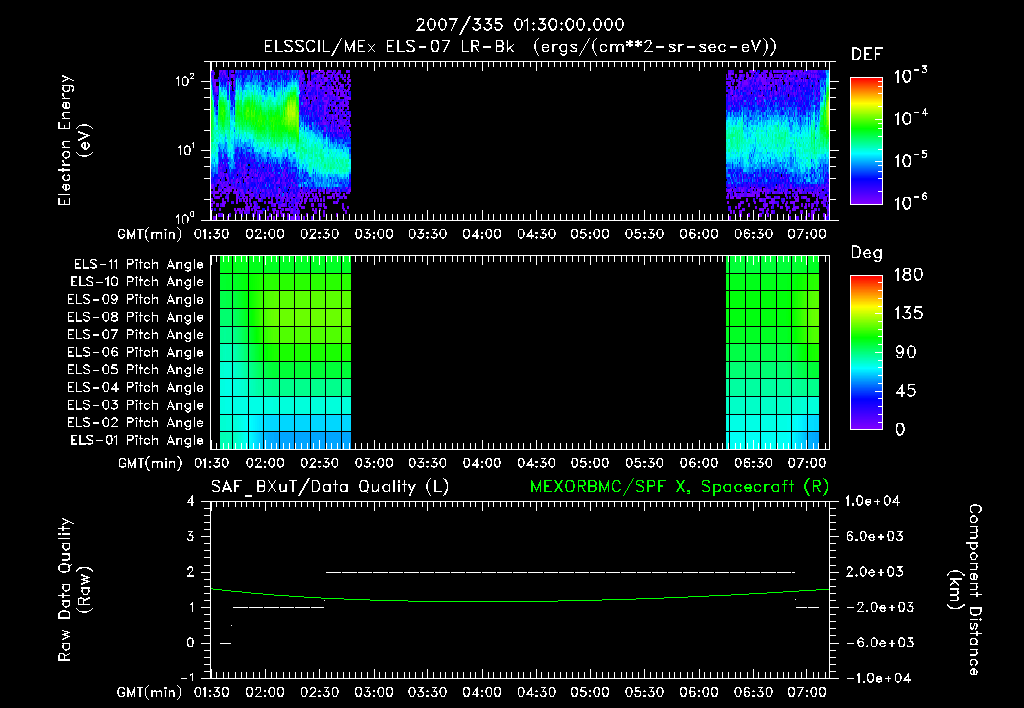Click the "Electron Energy (eV)" axis label
This screenshot has height=708, width=1024.
coord(74,140)
